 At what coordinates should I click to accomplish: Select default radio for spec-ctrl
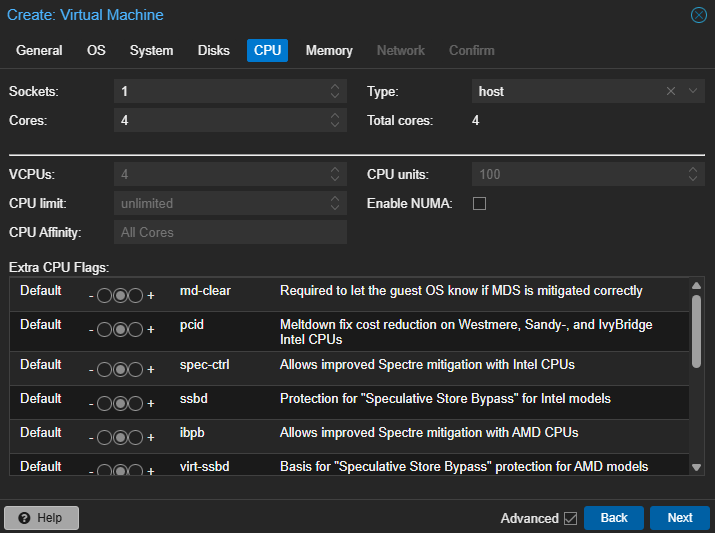point(120,370)
